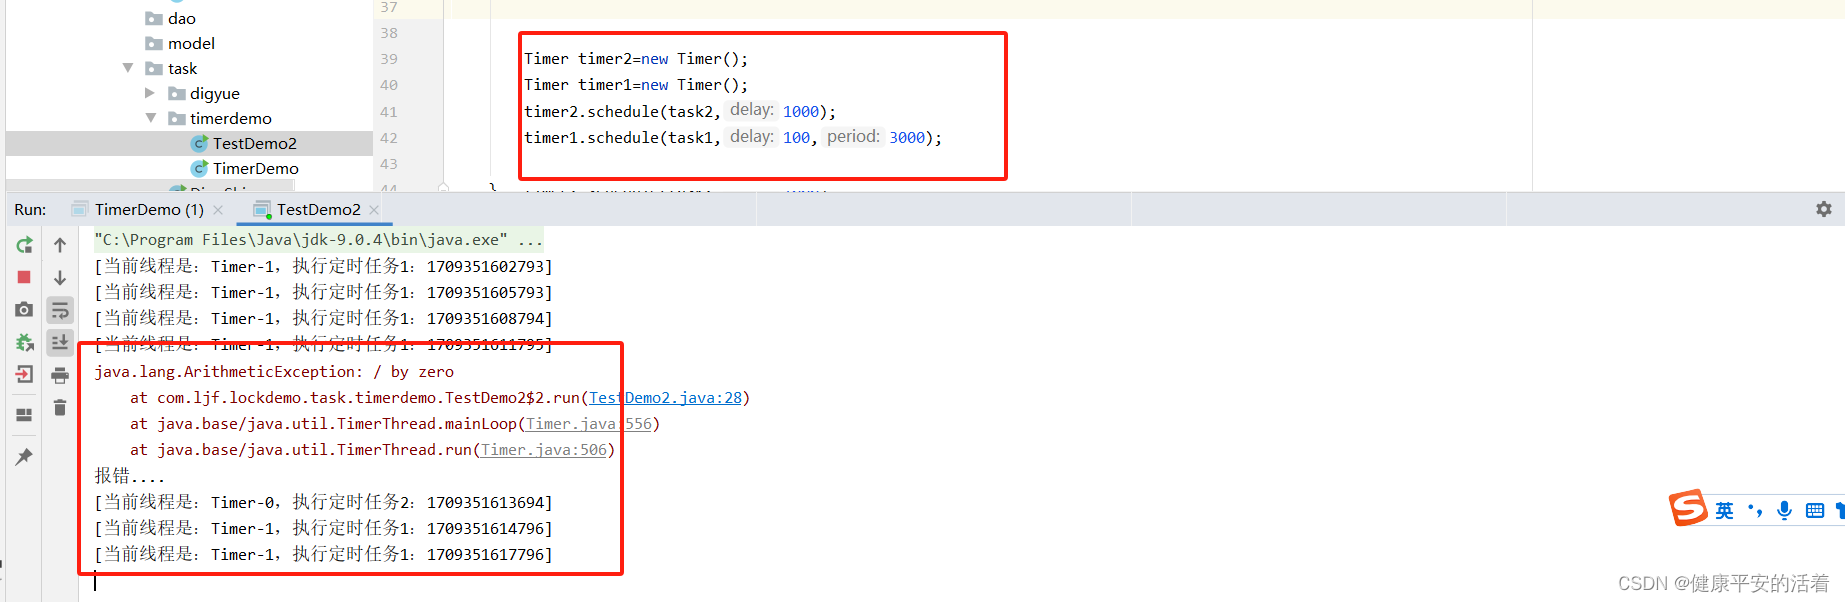Toggle Sogou punctuation mode icon
The height and width of the screenshot is (602, 1845).
(x=1755, y=510)
